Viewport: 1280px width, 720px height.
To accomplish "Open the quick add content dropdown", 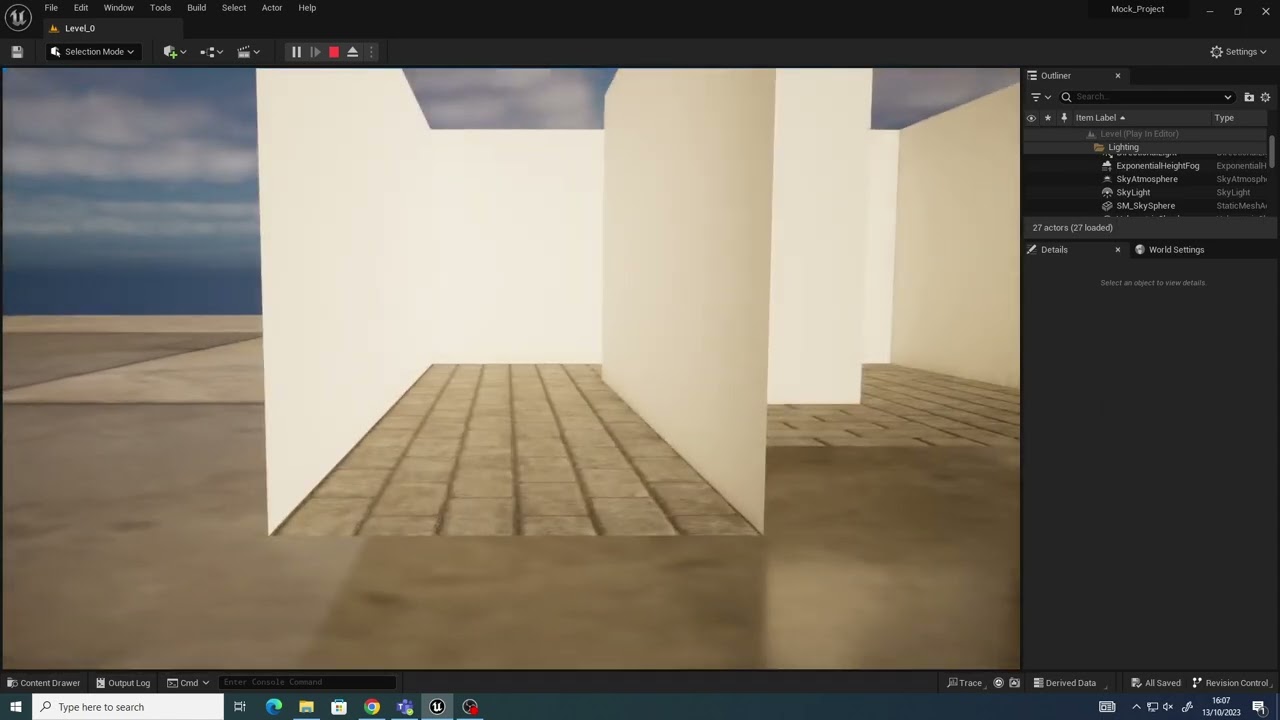I will [x=175, y=52].
